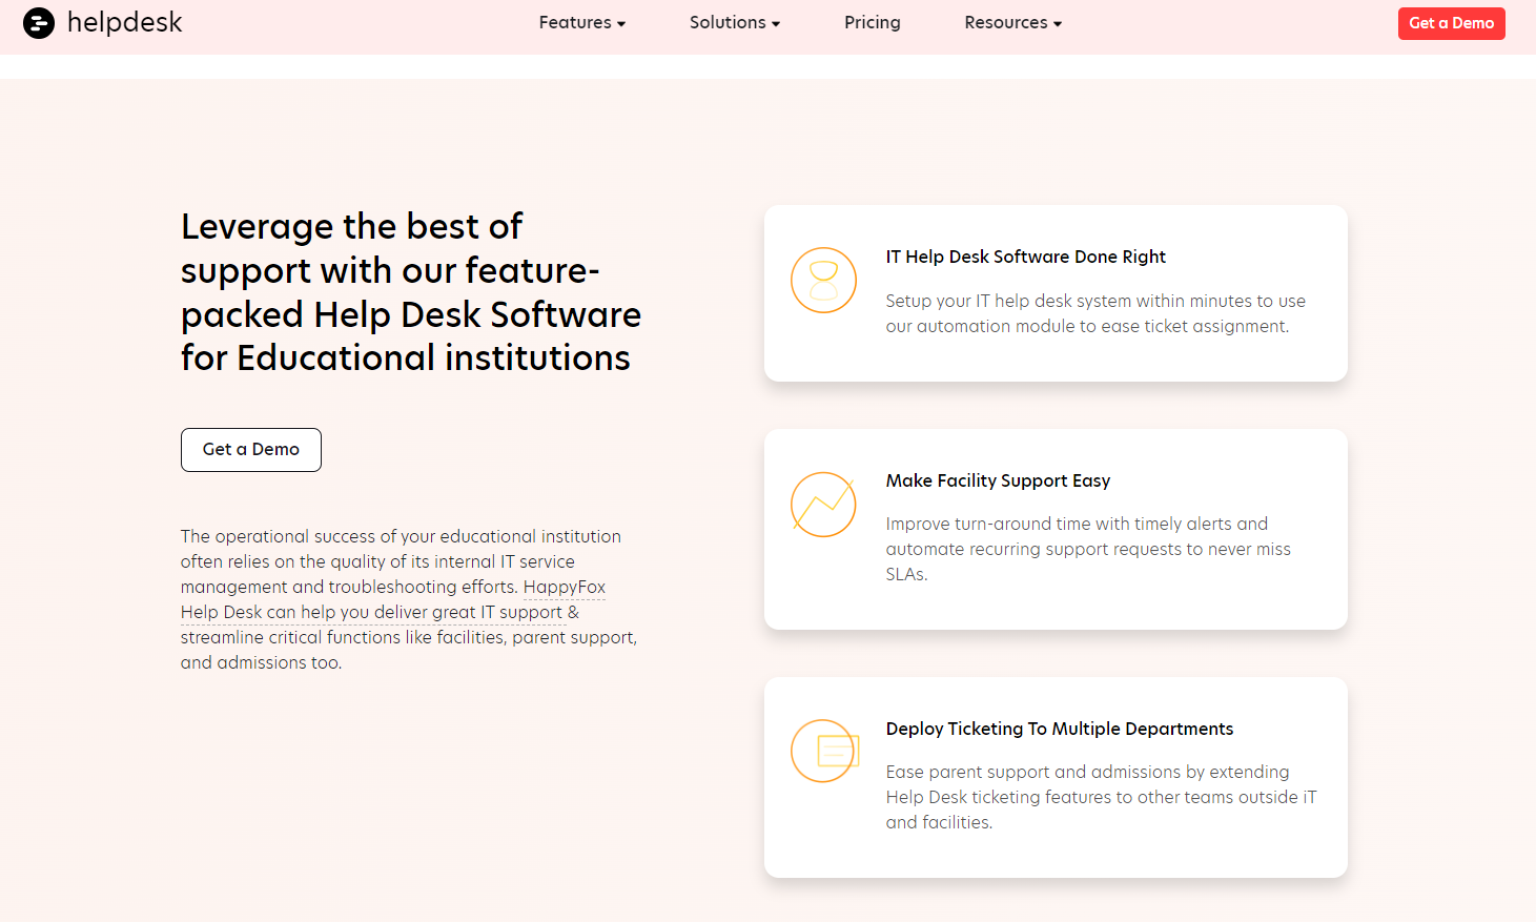Click the 'Ease parent support and admissions' description
Screen dimensions: 1536x922
point(1101,797)
